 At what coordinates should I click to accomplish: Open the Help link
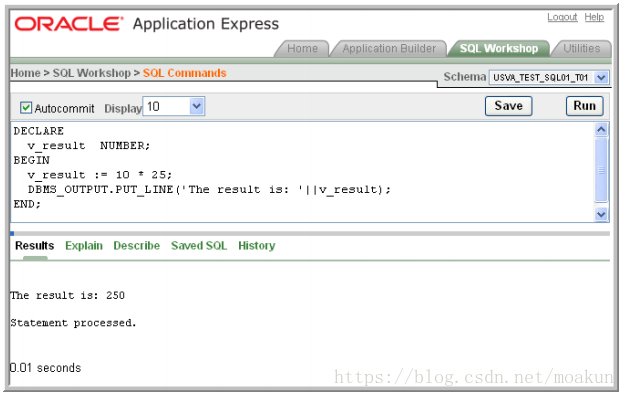(594, 17)
